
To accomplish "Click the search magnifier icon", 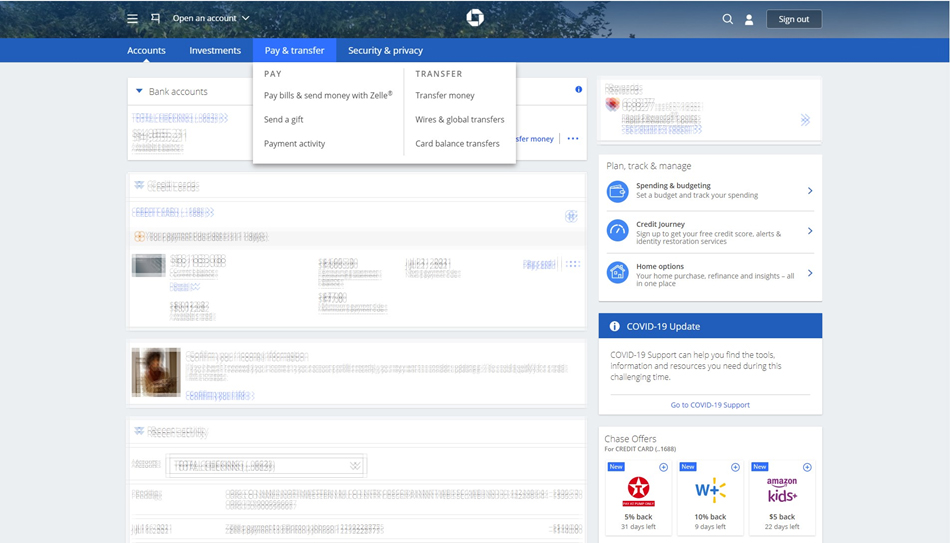I will pos(728,19).
